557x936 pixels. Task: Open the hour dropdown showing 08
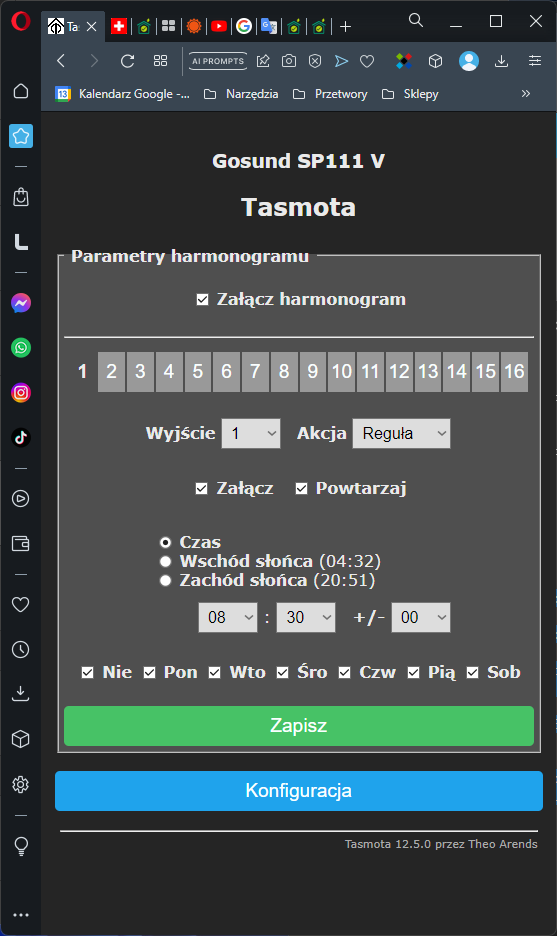(227, 617)
